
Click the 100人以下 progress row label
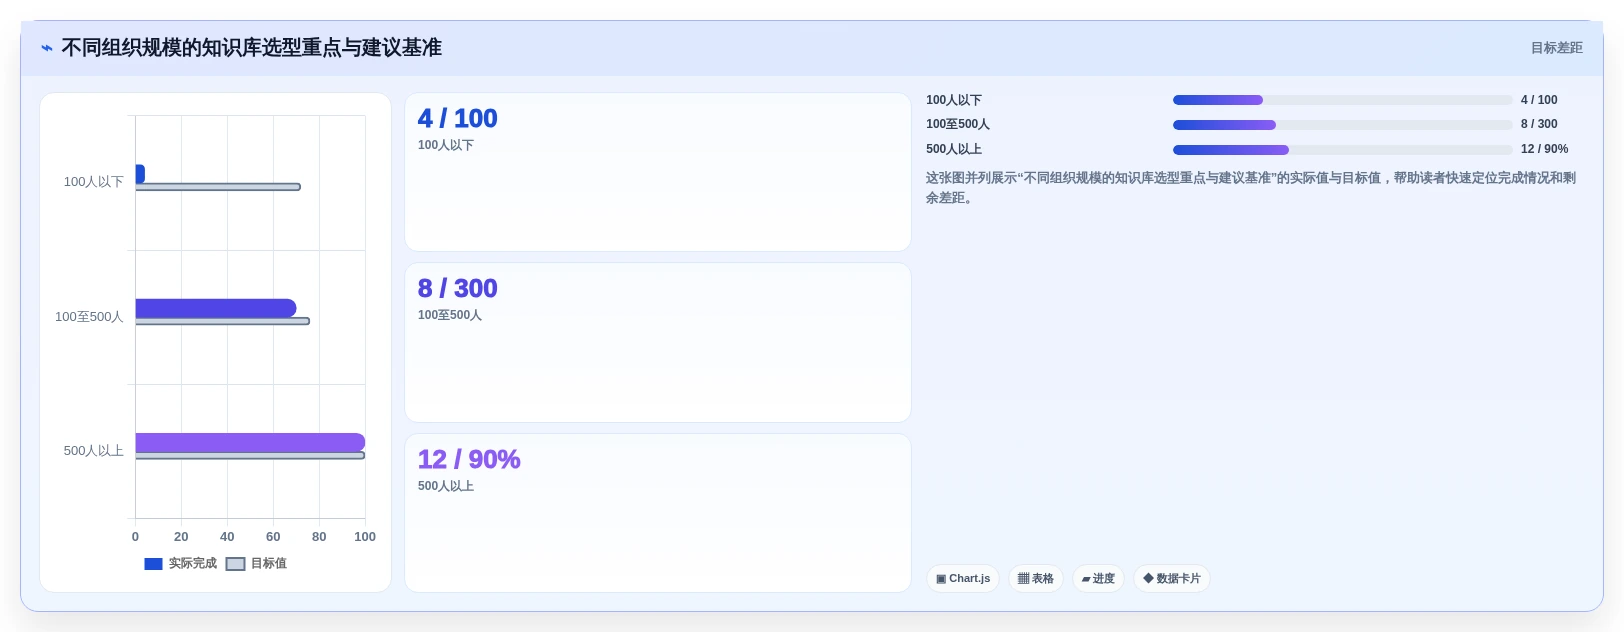coord(954,100)
